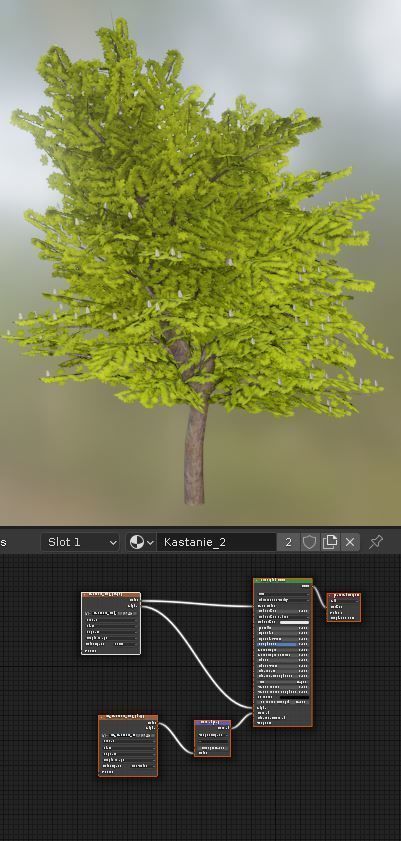This screenshot has height=841, width=401.
Task: Click the material user count 2 button
Action: point(288,542)
